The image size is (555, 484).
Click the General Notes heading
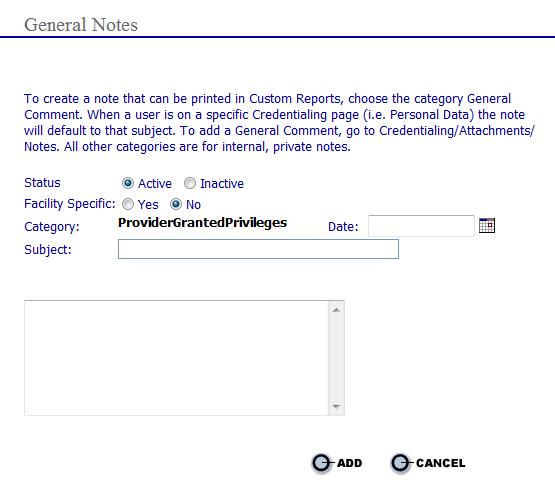tap(81, 25)
